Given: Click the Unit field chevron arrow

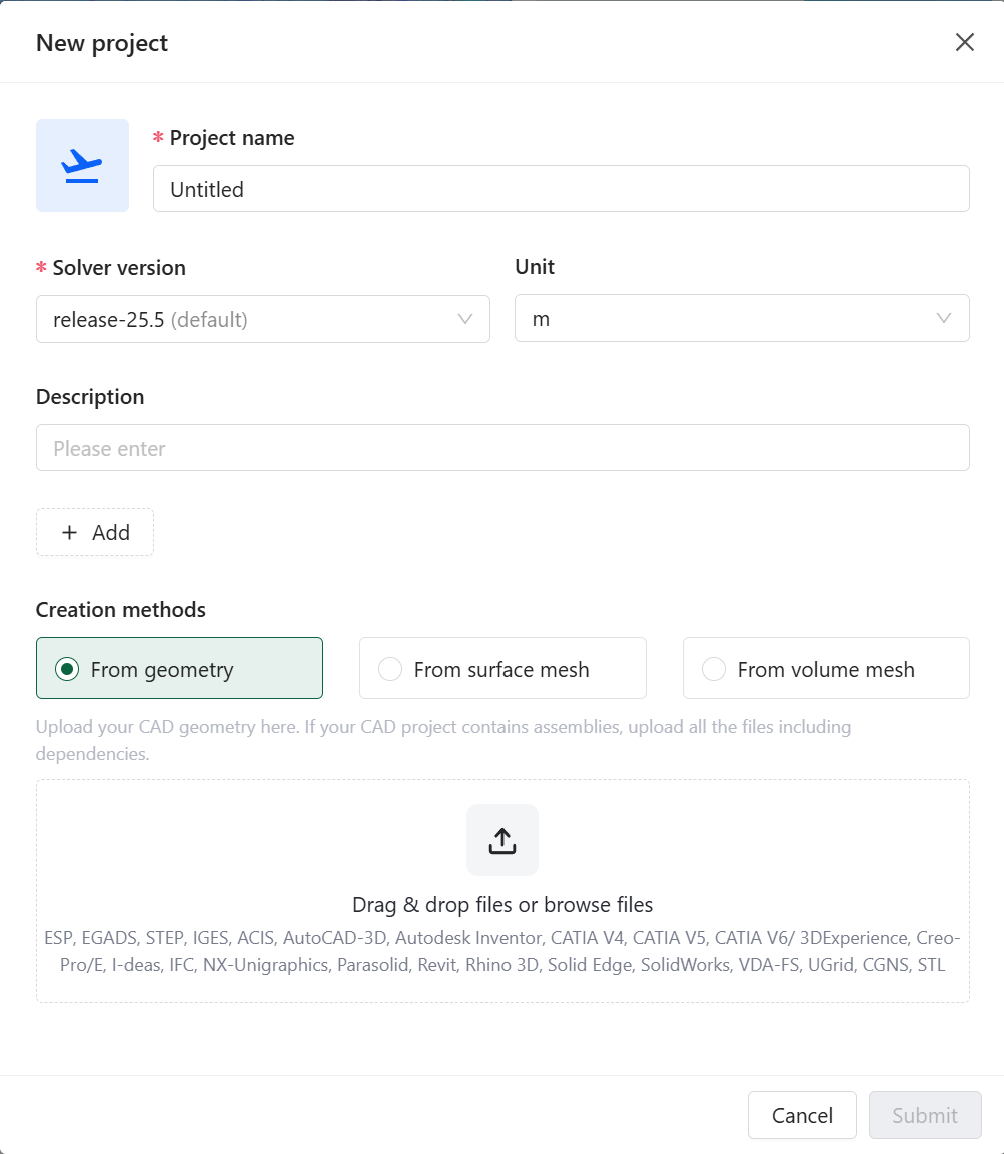Looking at the screenshot, I should pos(943,318).
